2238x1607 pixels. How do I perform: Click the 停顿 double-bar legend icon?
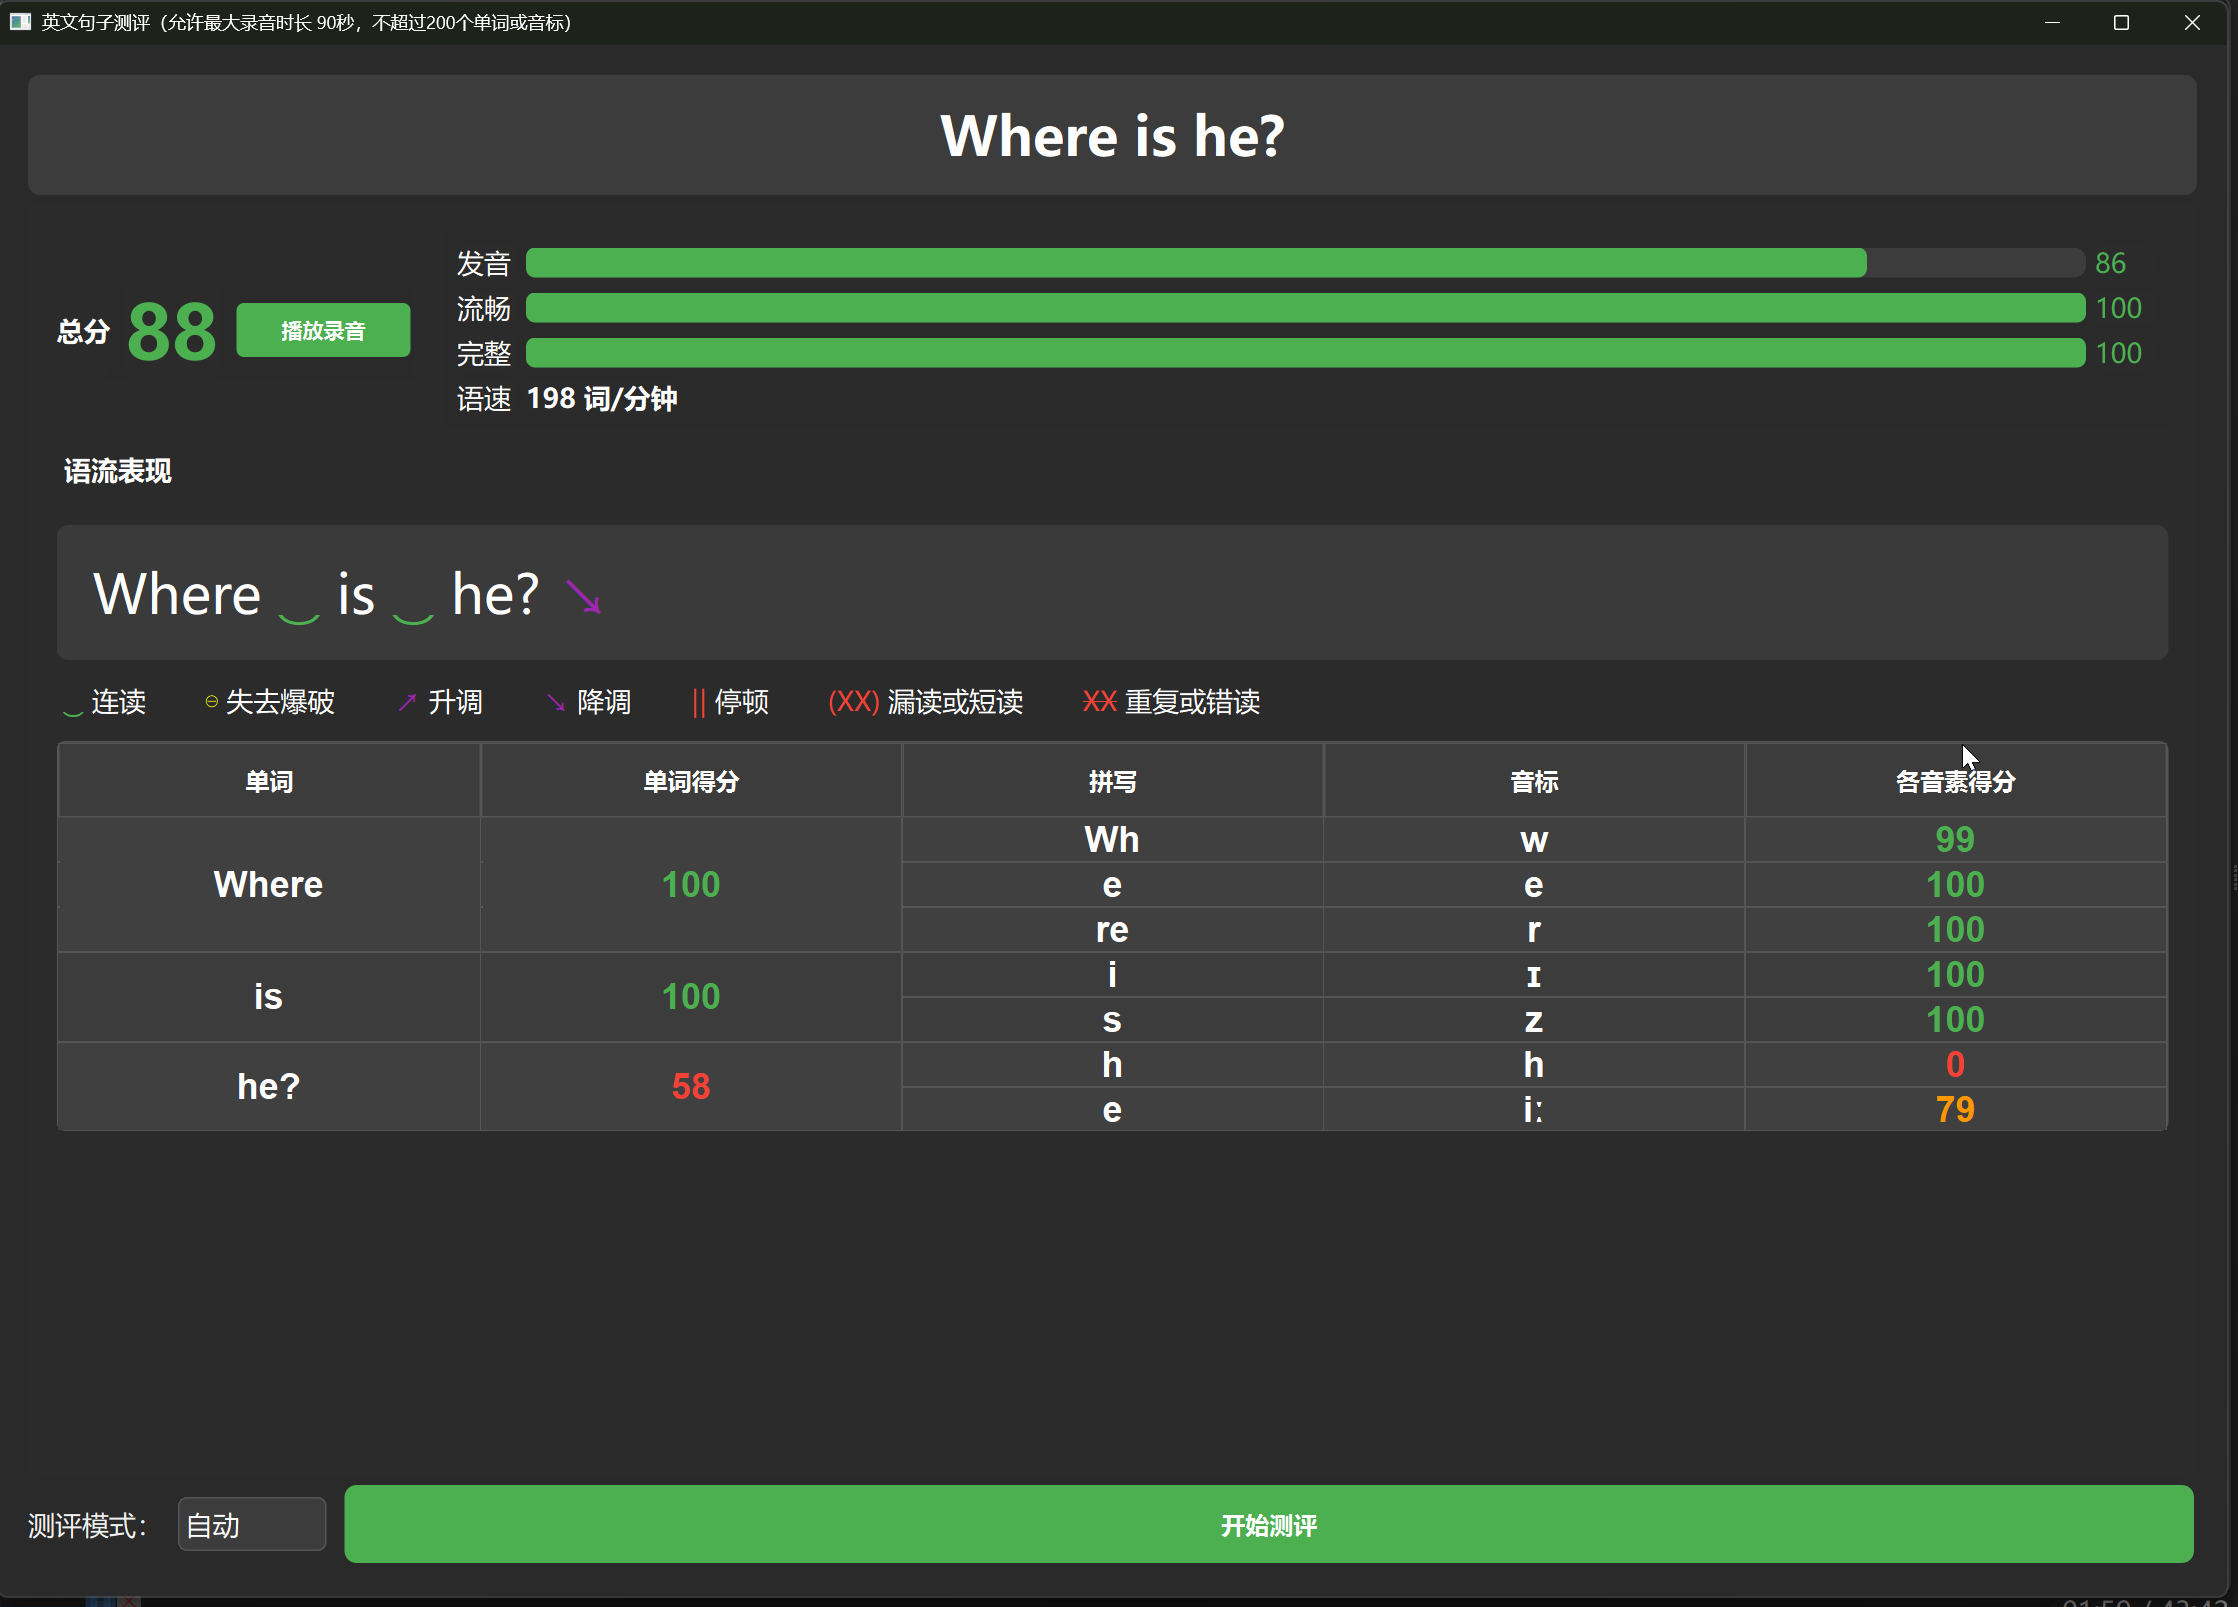(699, 703)
